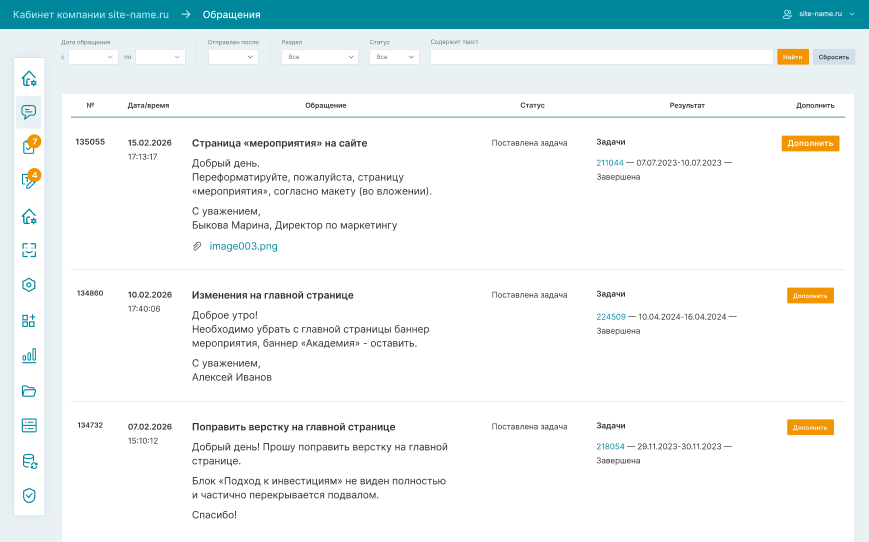Viewport: 869px width, 542px height.
Task: Click the Содержит текст input field
Action: 601,57
